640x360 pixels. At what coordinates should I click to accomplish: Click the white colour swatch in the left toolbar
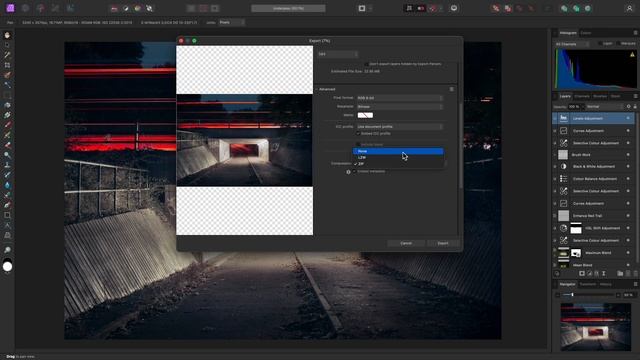7,267
